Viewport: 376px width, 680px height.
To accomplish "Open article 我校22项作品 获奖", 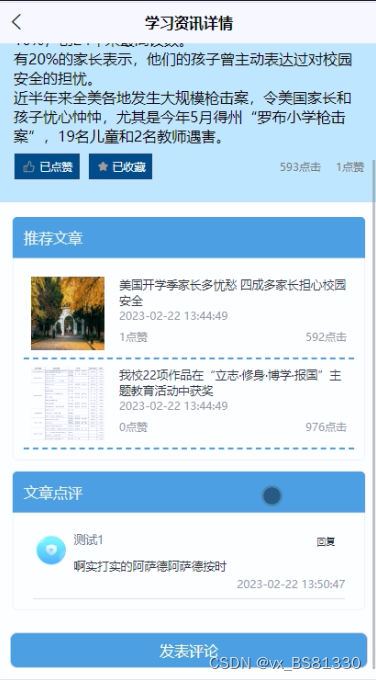I will click(230, 383).
